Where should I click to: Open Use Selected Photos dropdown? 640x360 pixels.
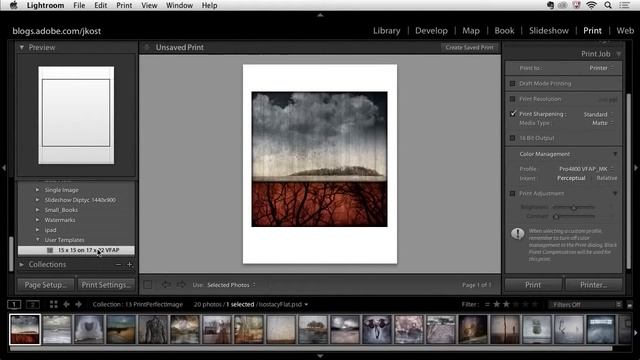[231, 285]
